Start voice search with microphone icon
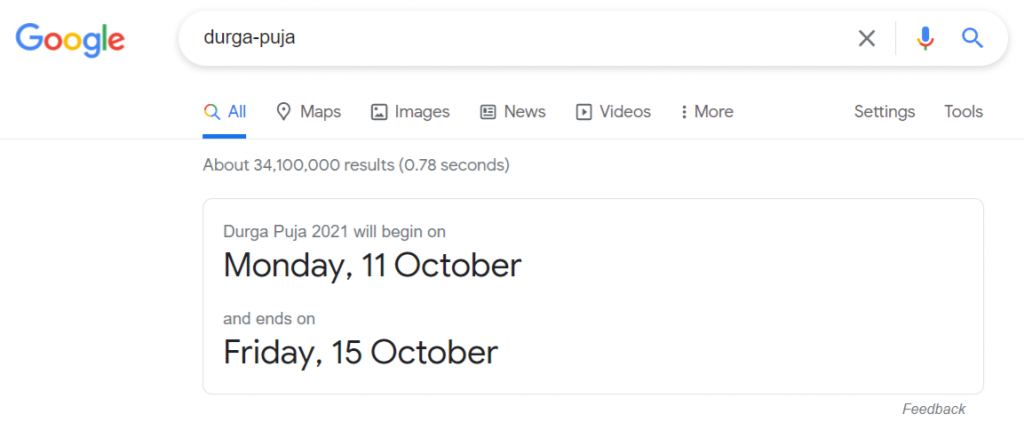1024x430 pixels. [925, 39]
